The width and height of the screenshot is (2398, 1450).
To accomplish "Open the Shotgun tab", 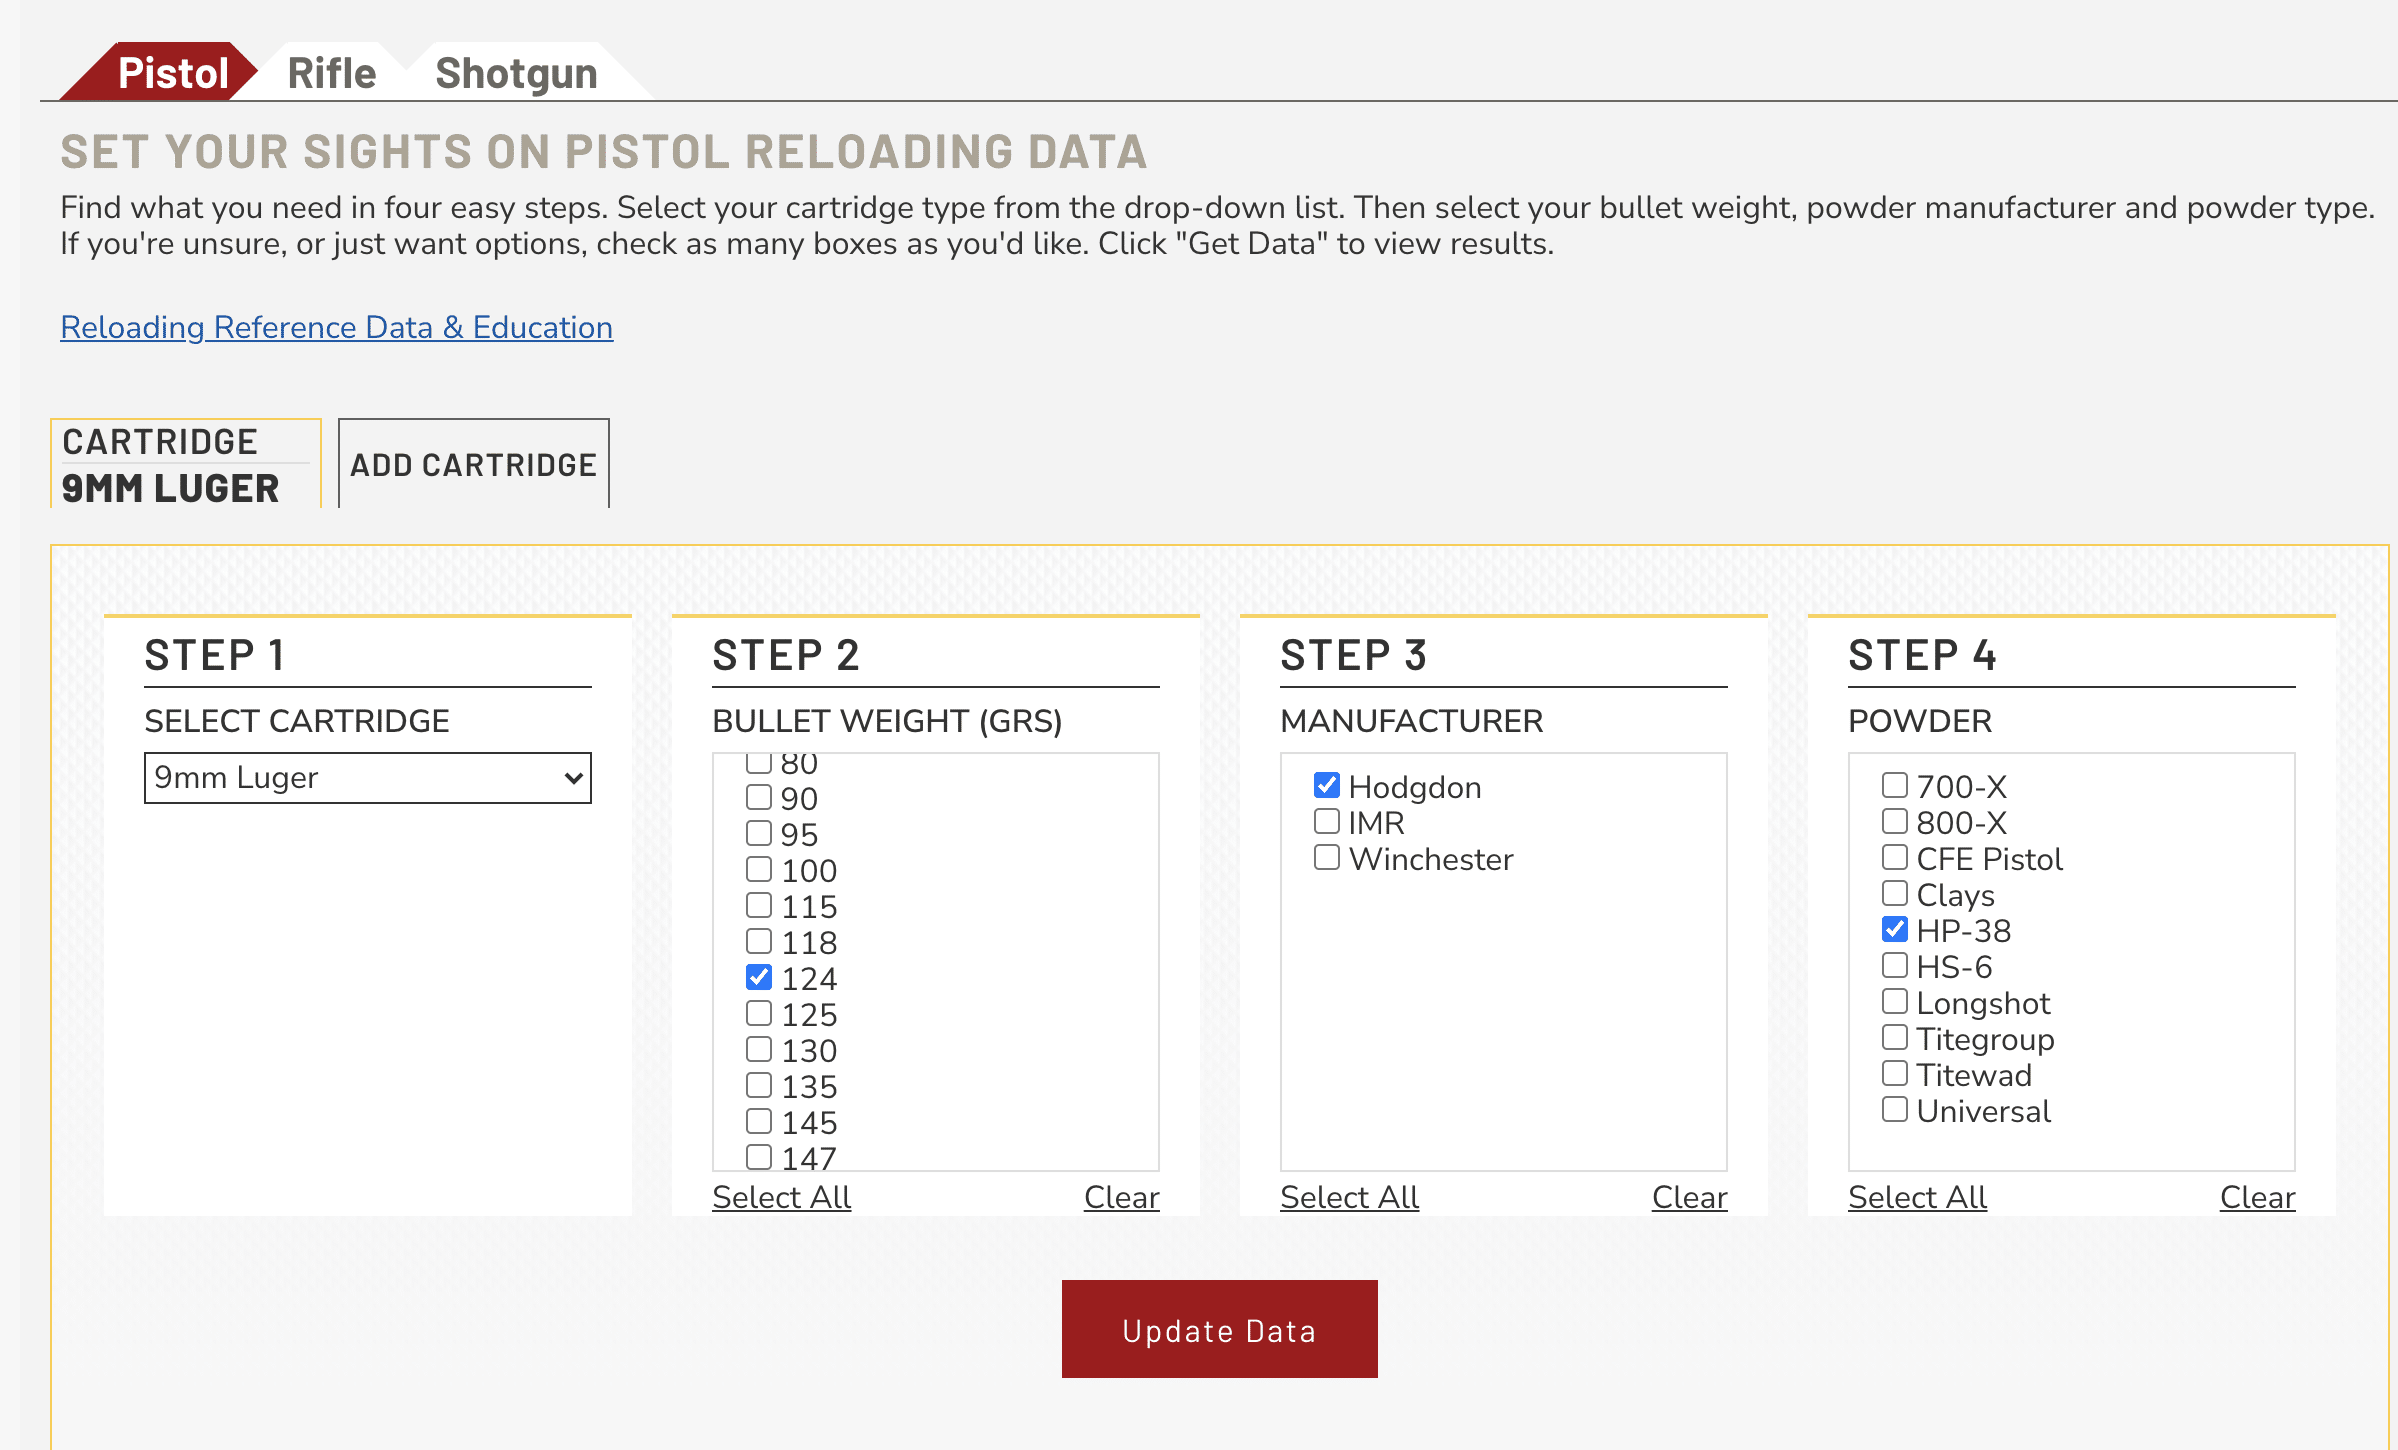I will pos(516,73).
